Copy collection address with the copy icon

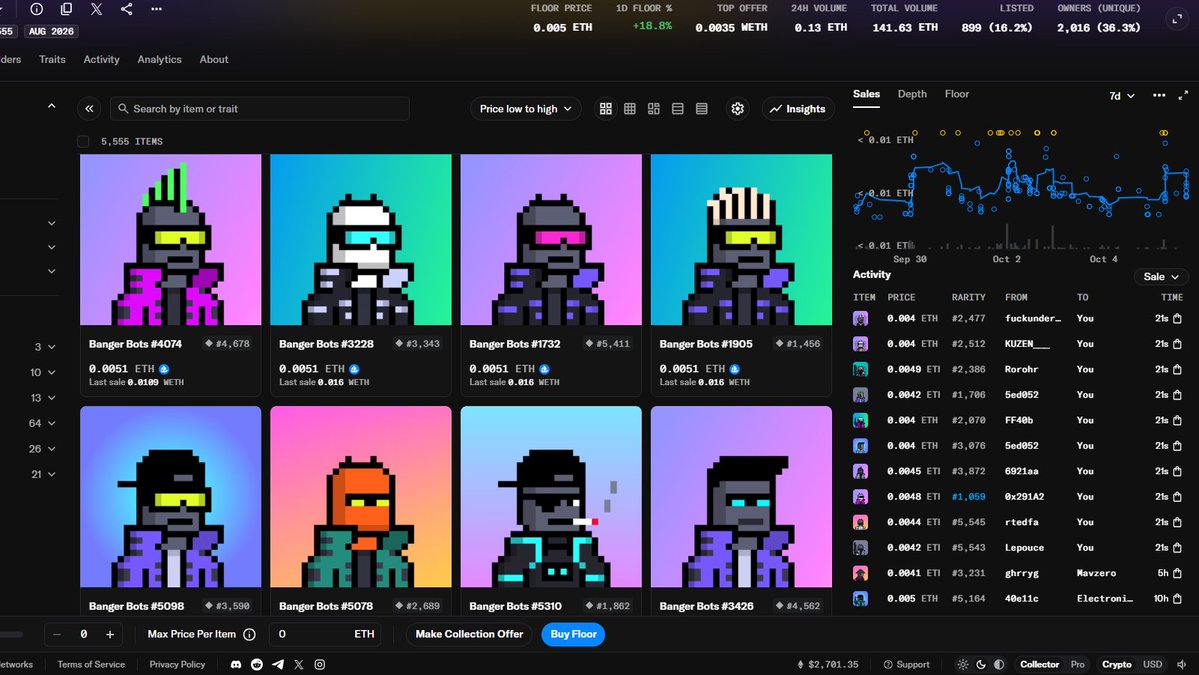click(x=67, y=9)
